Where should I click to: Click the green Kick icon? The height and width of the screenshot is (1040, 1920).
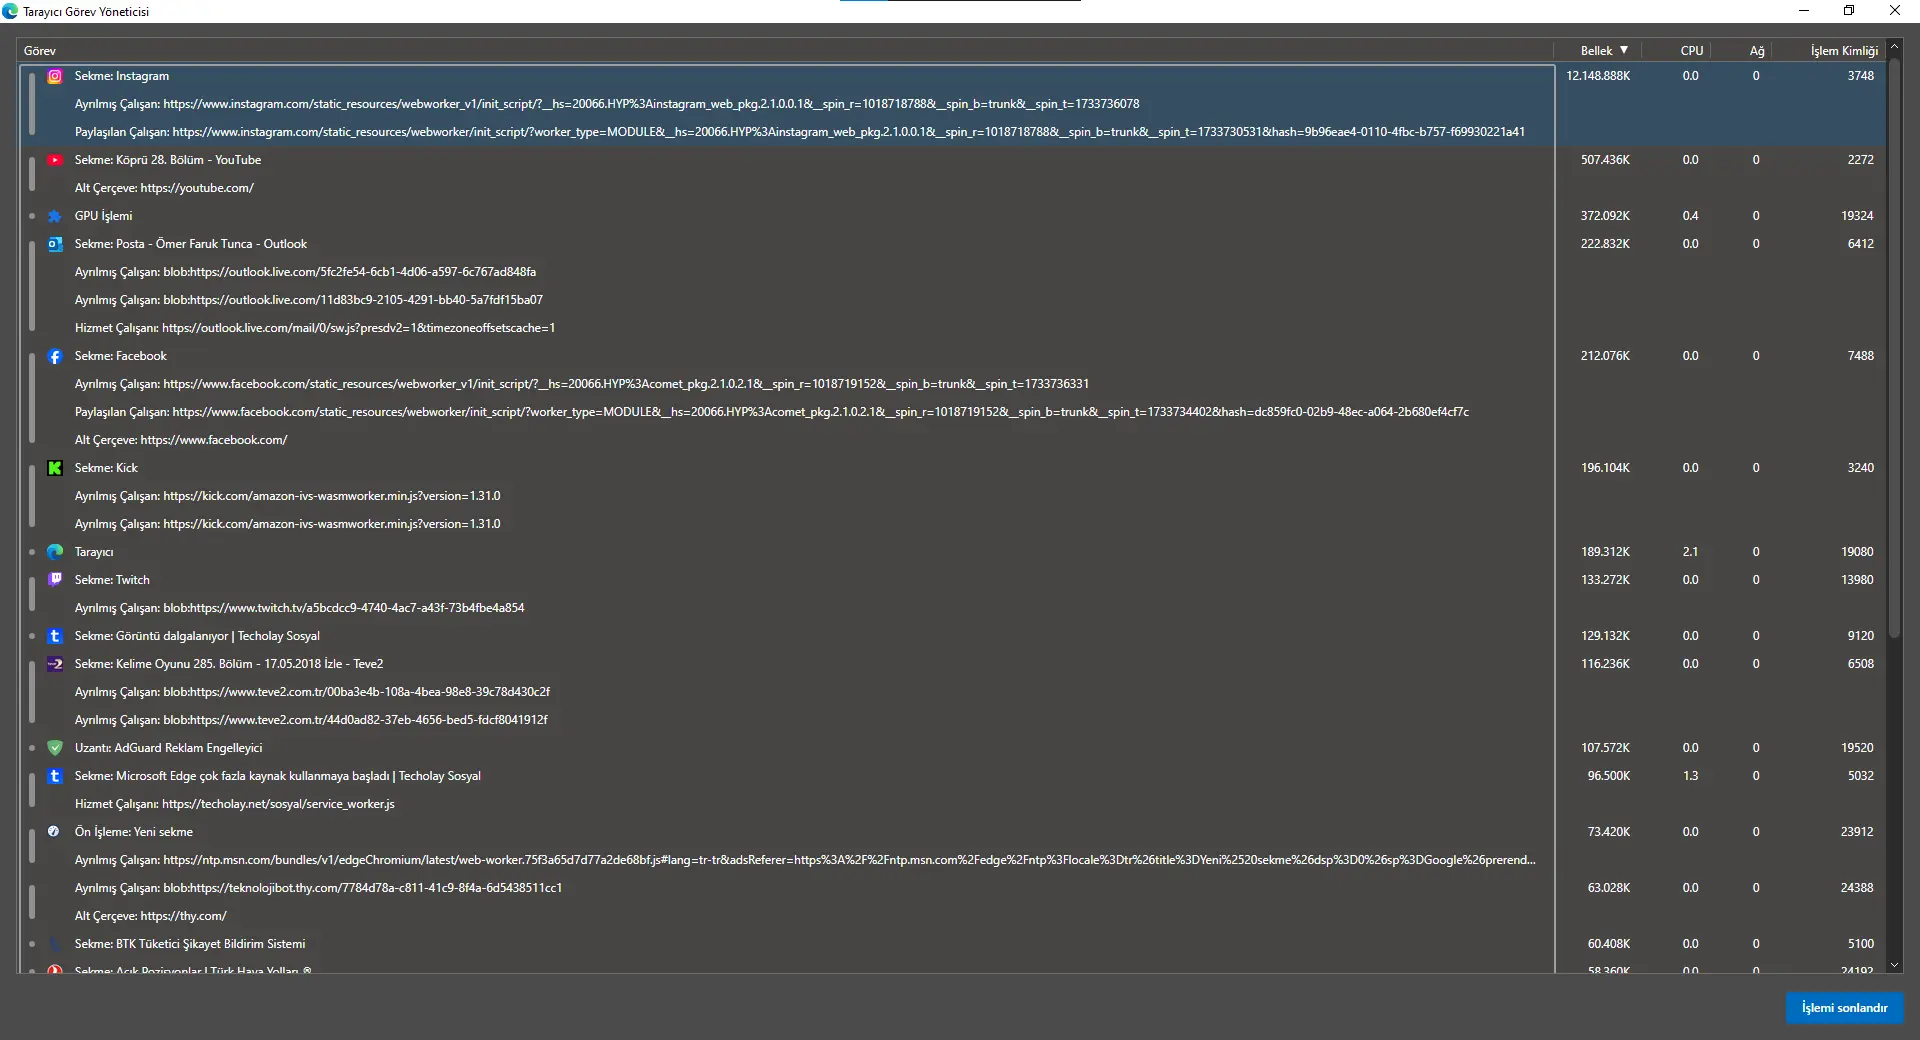pos(55,468)
